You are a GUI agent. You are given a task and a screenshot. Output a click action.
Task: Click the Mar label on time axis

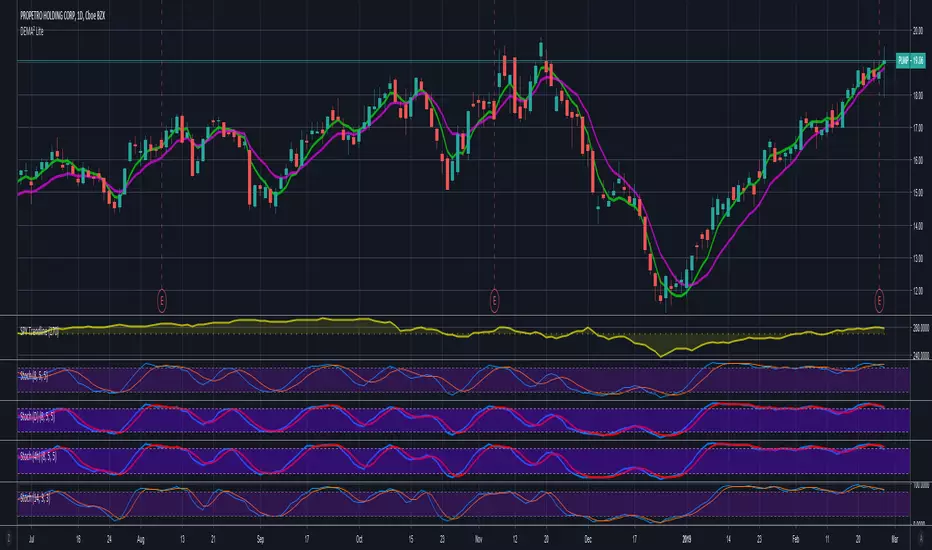click(895, 539)
